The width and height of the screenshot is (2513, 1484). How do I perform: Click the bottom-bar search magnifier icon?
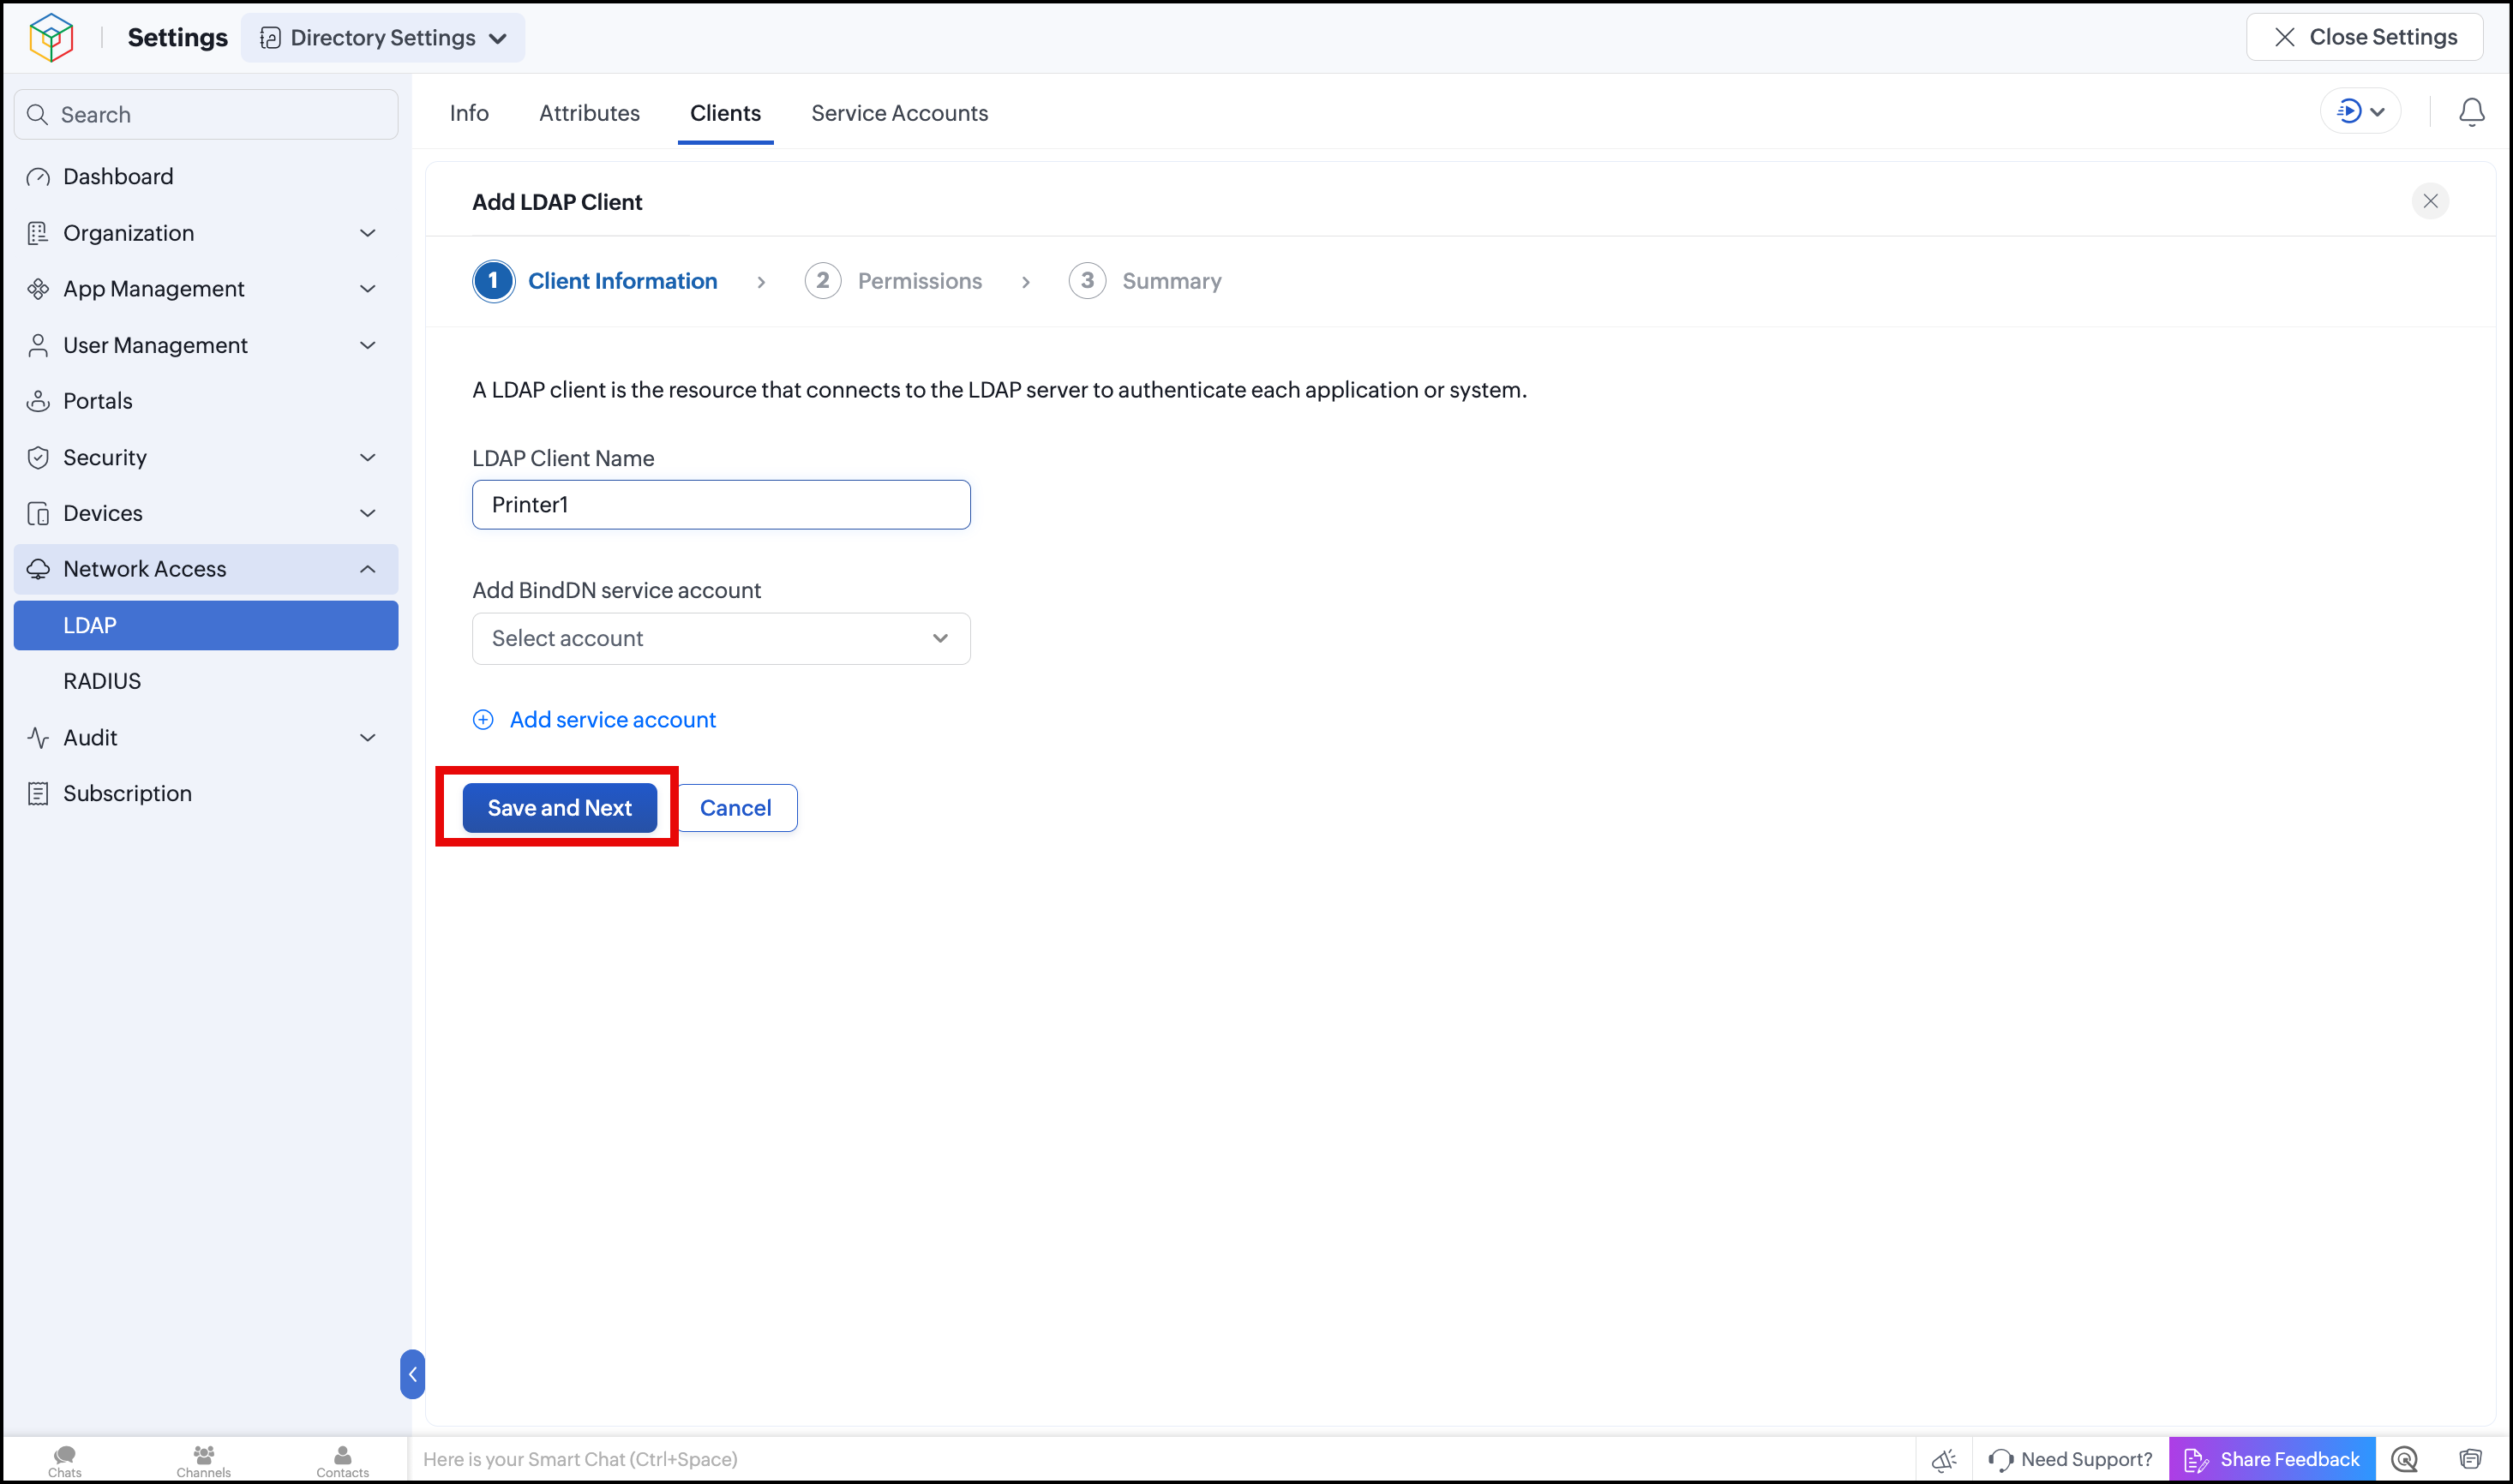tap(2404, 1460)
